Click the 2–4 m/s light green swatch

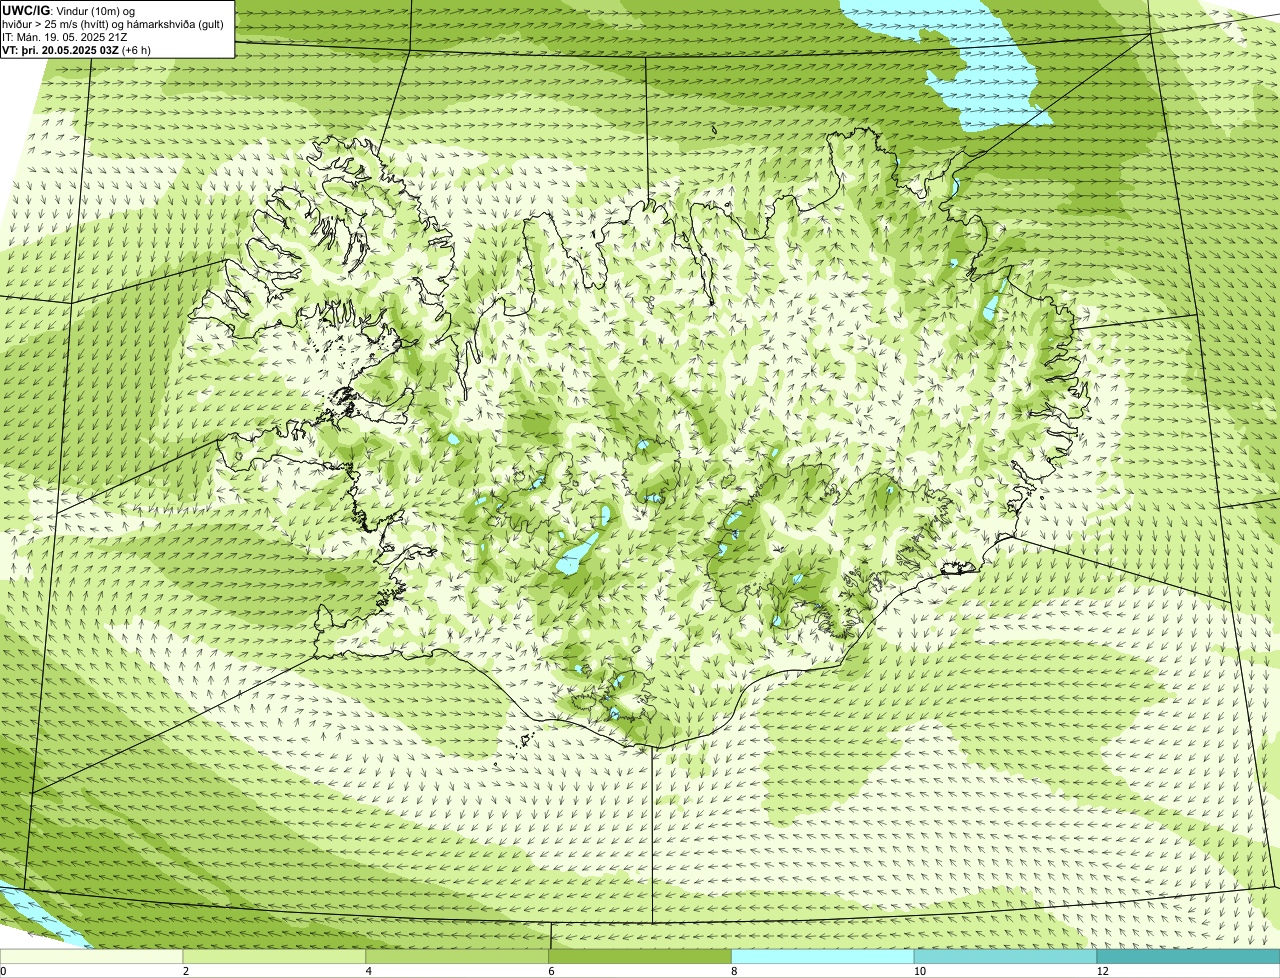pyautogui.click(x=275, y=956)
